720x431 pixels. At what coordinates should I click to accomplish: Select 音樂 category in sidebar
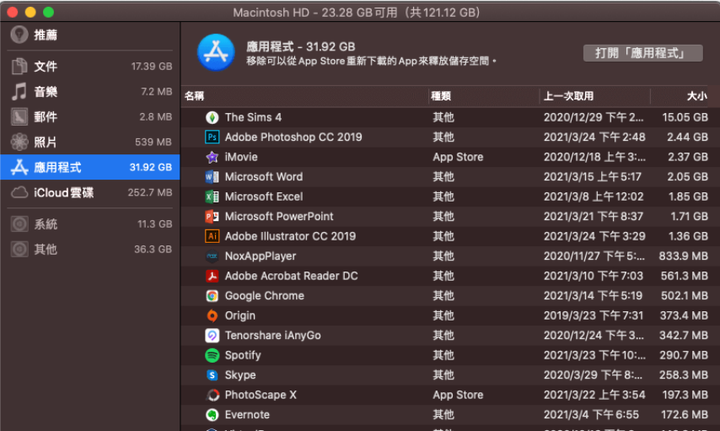[x=90, y=92]
